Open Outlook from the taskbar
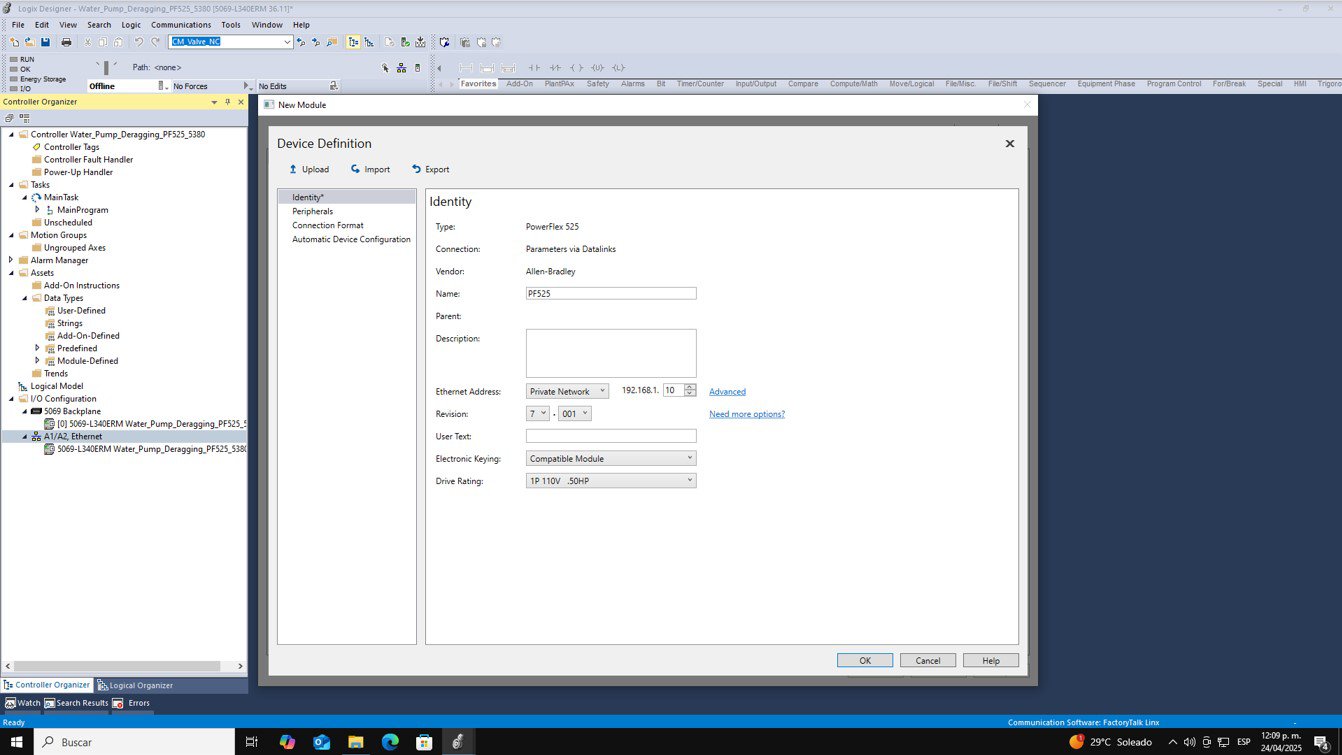 pyautogui.click(x=321, y=742)
